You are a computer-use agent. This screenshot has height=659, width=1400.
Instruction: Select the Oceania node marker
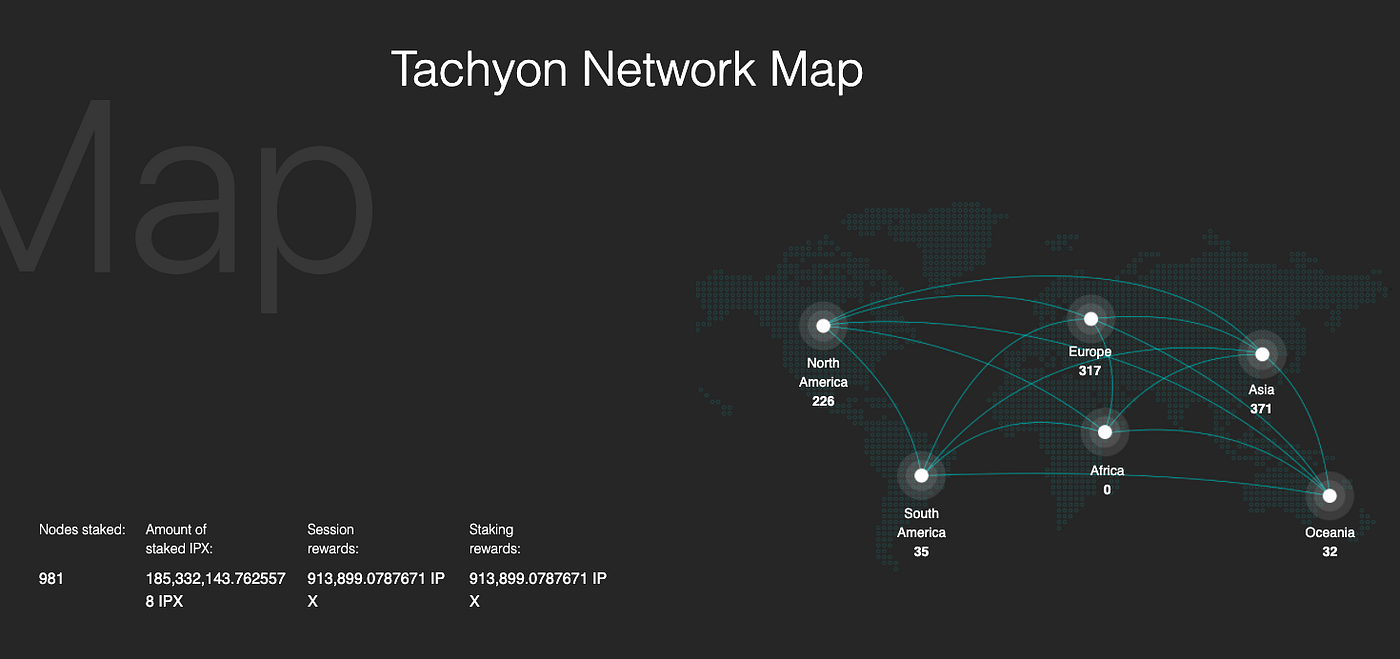point(1329,495)
